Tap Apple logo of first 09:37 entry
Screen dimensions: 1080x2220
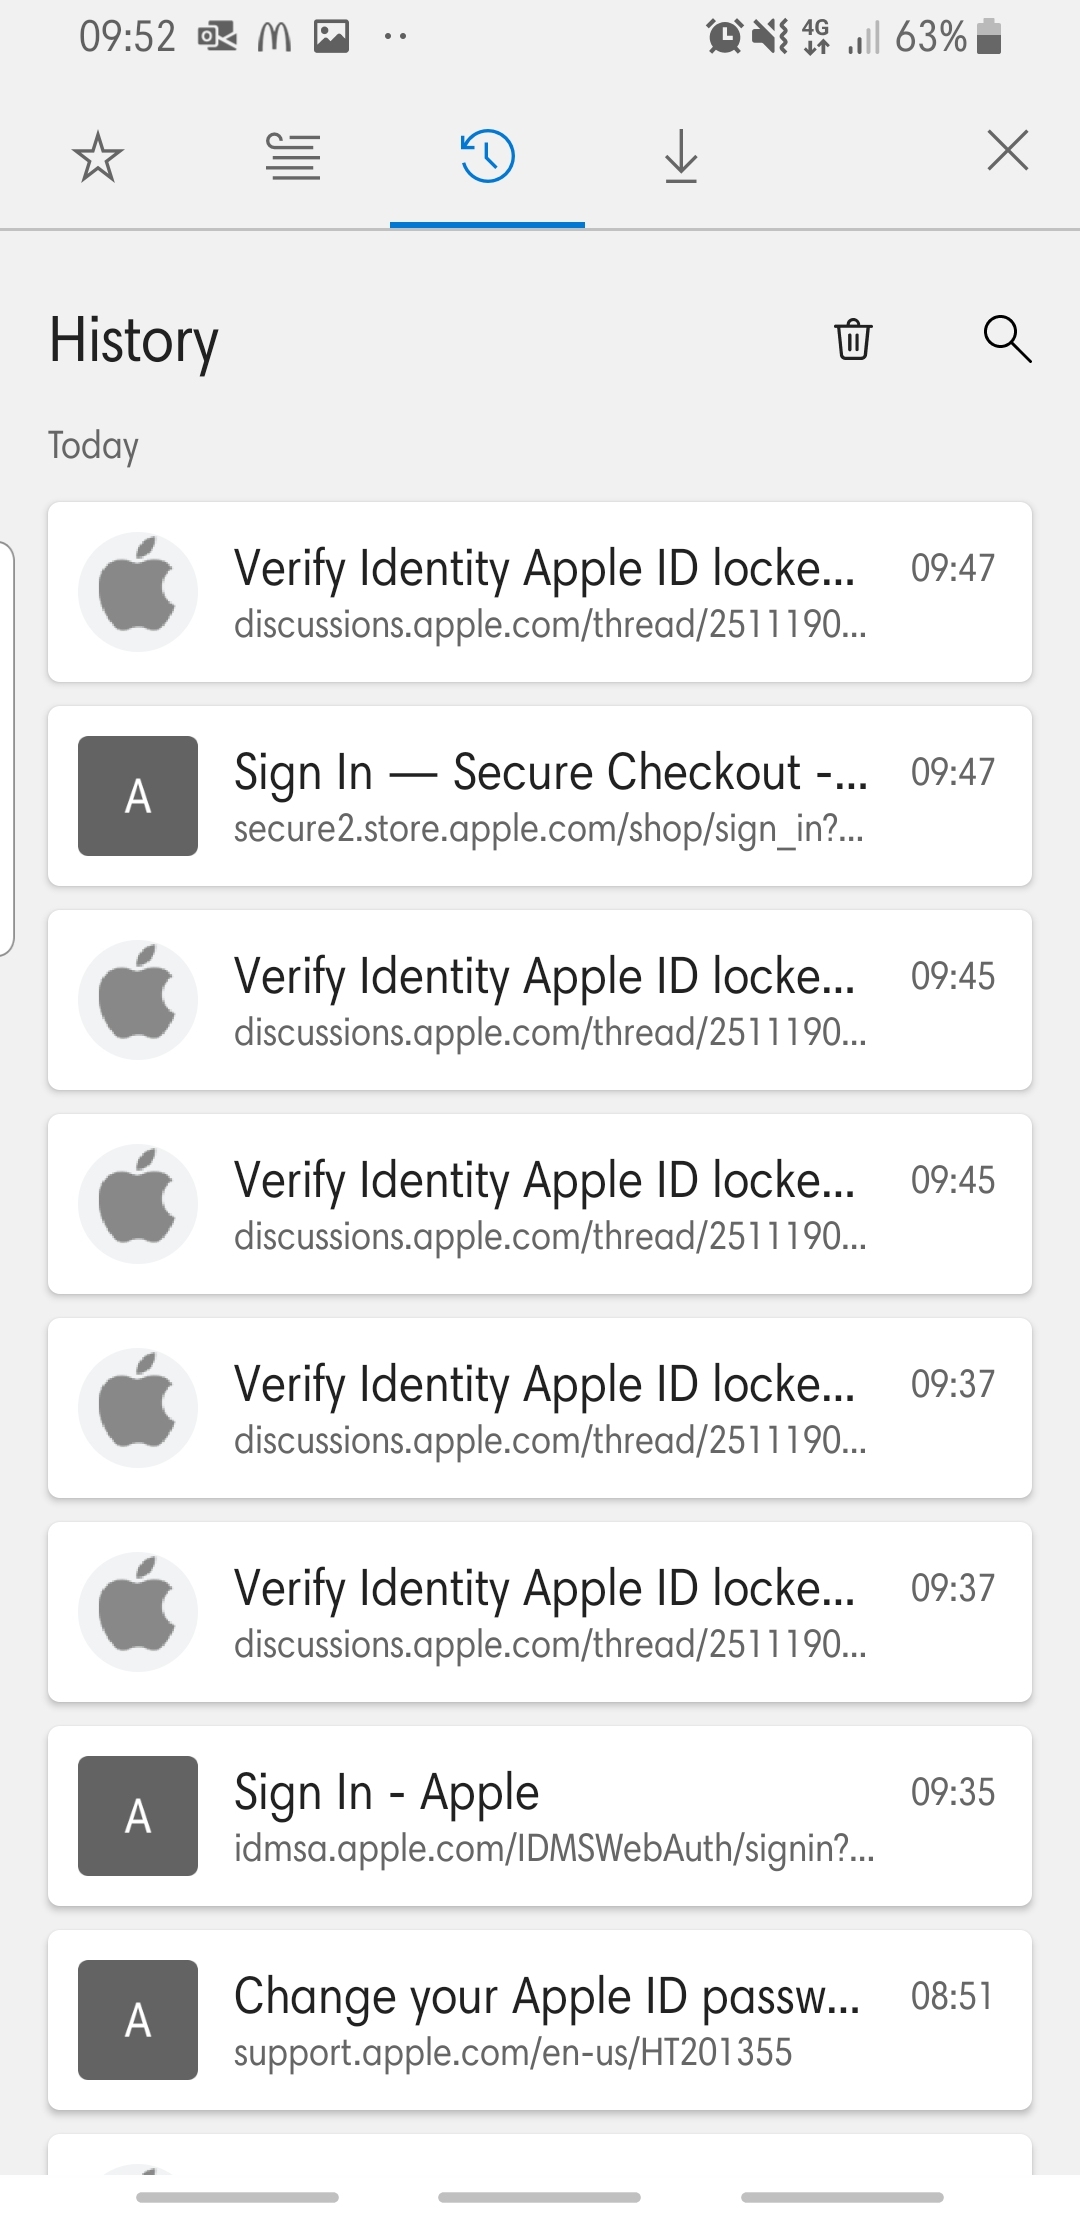click(x=138, y=1408)
